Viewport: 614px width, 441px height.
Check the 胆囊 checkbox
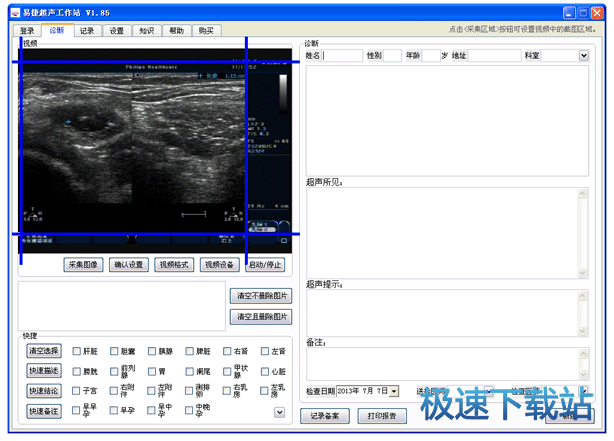tap(114, 351)
